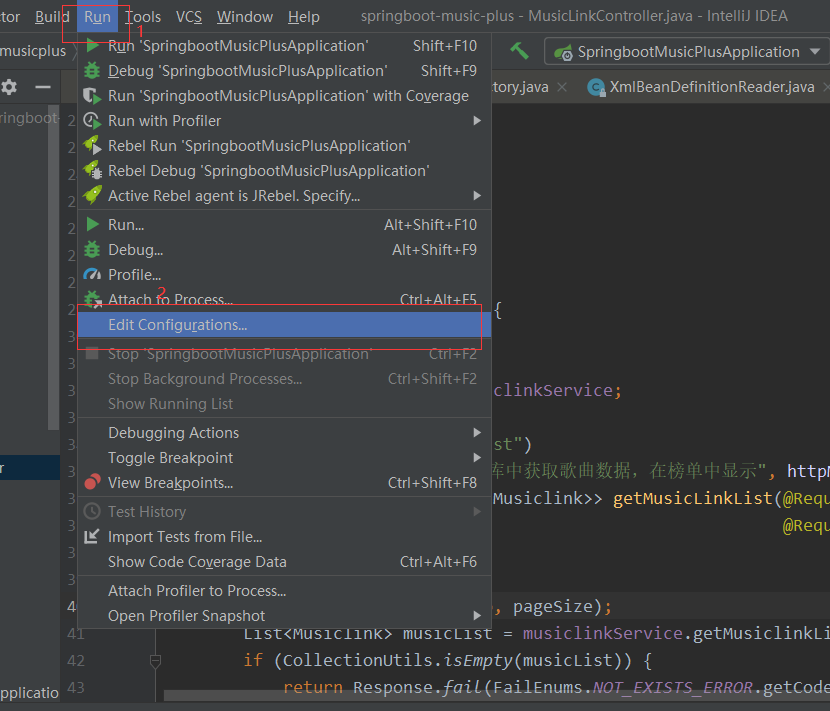The height and width of the screenshot is (711, 830).
Task: Click NOT_EXISTS_ERROR constant on line 43
Action: (x=672, y=688)
